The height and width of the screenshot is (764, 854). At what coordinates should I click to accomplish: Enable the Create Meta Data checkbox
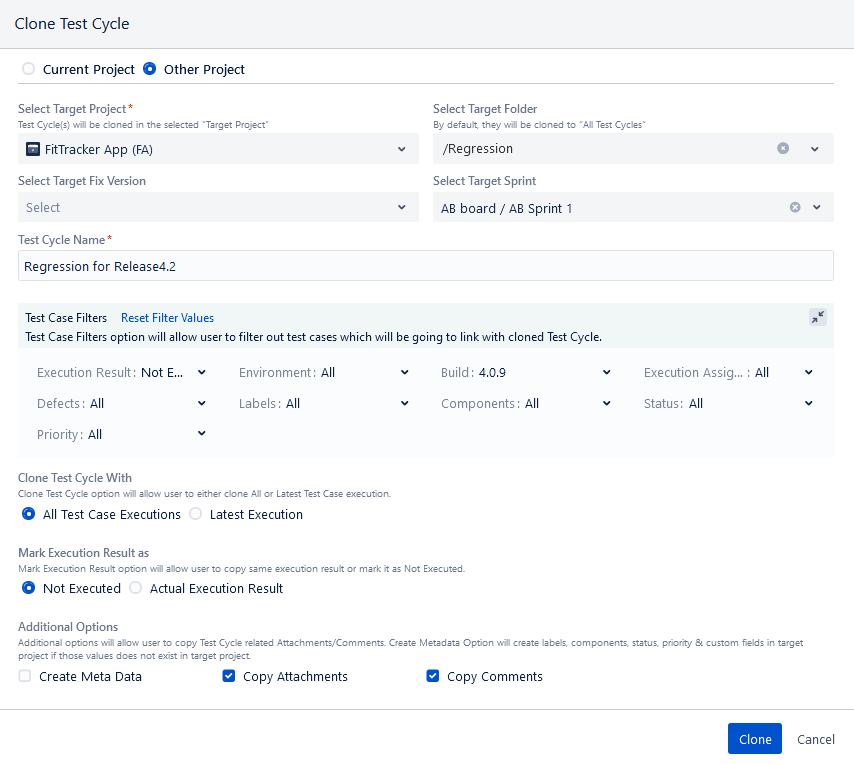pos(25,676)
